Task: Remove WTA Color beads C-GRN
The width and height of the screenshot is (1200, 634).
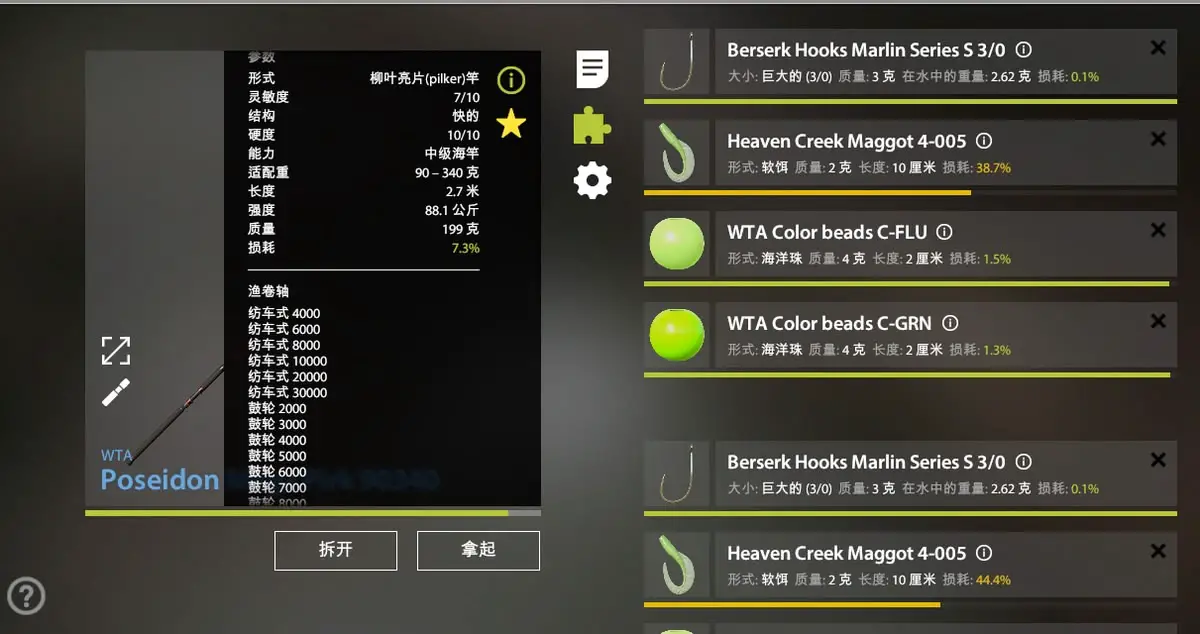Action: pos(1158,321)
